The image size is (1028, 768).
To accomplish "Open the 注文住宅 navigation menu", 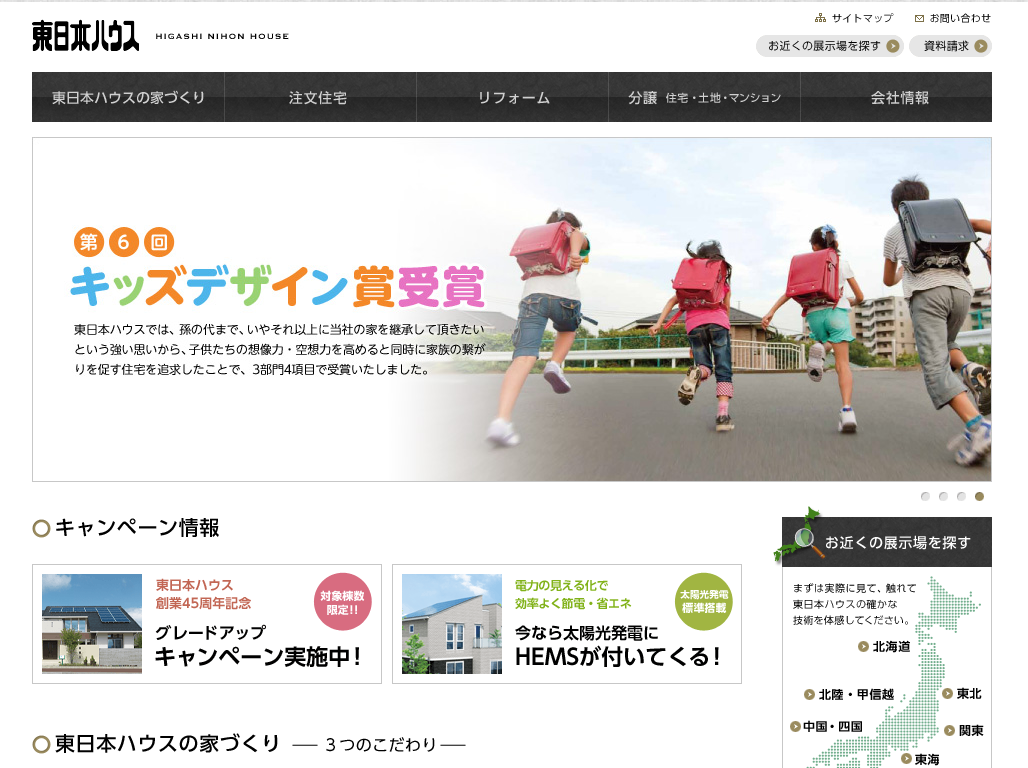I will [x=320, y=97].
